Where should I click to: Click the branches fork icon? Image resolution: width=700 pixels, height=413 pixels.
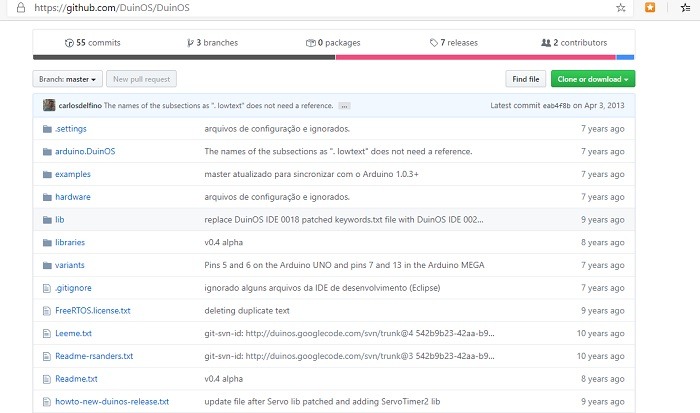[190, 43]
